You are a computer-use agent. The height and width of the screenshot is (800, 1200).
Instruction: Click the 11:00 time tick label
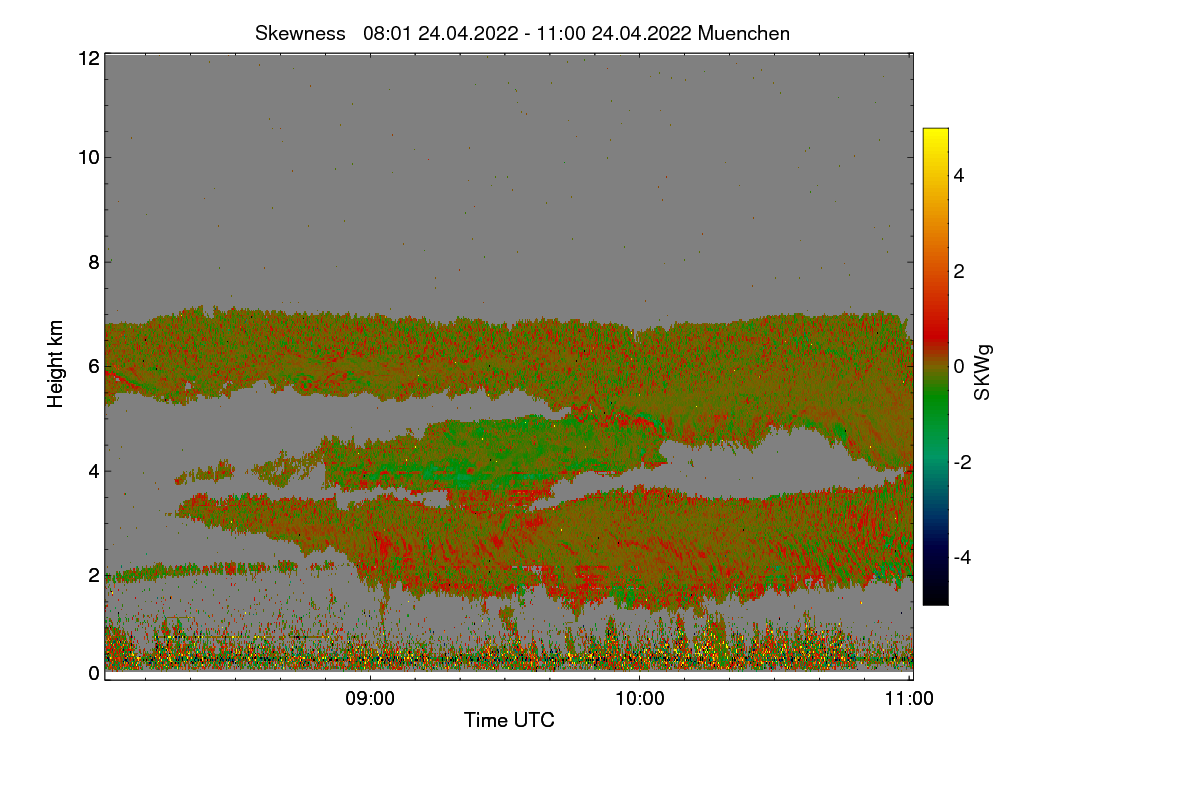pos(910,699)
